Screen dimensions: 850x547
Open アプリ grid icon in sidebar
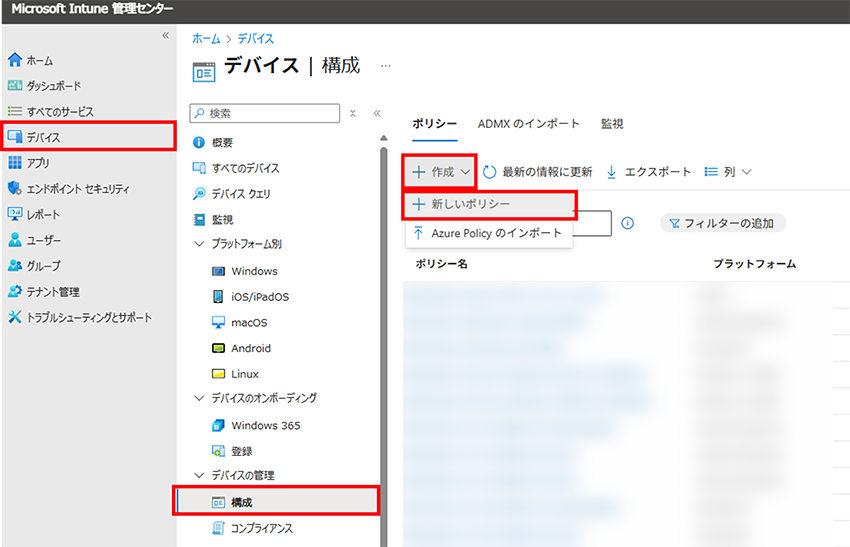click(15, 163)
